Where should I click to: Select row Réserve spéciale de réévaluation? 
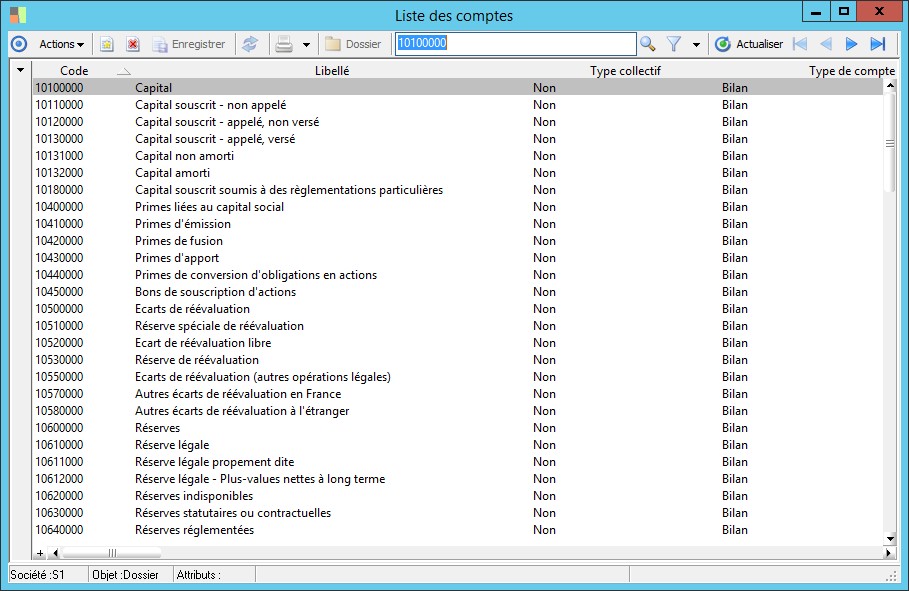458,326
